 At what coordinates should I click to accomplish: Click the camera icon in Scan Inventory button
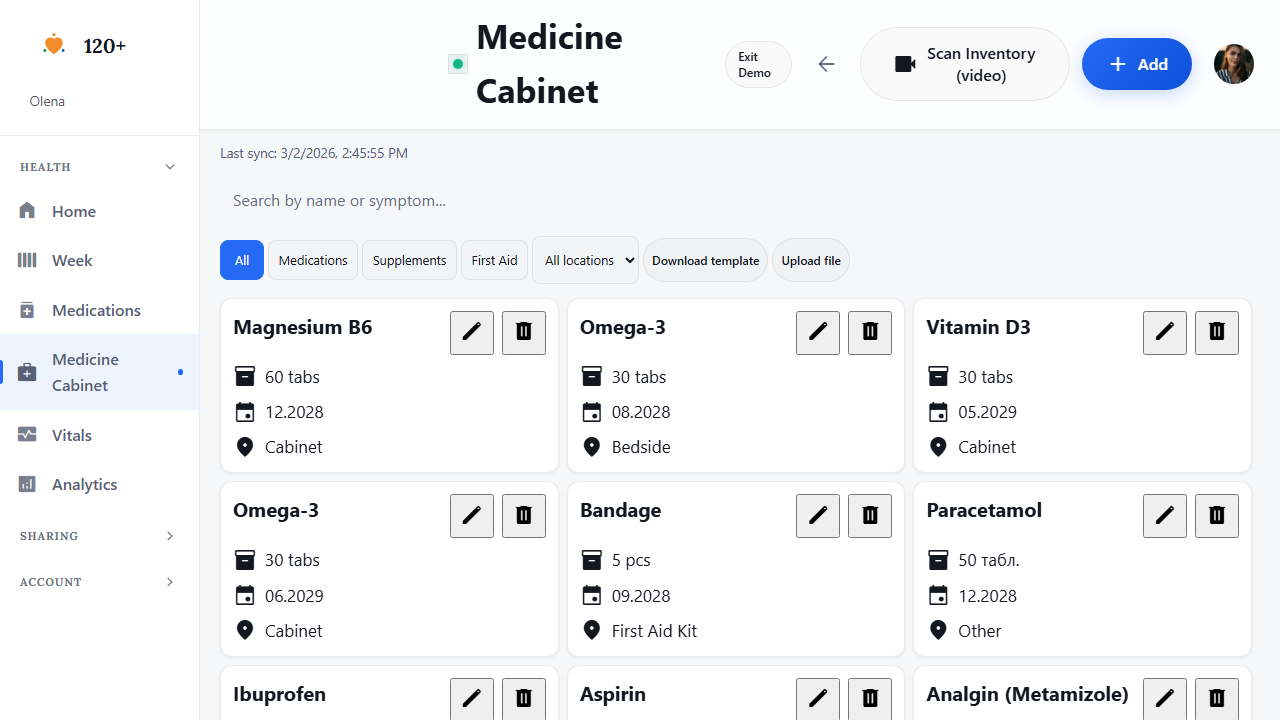tap(905, 63)
